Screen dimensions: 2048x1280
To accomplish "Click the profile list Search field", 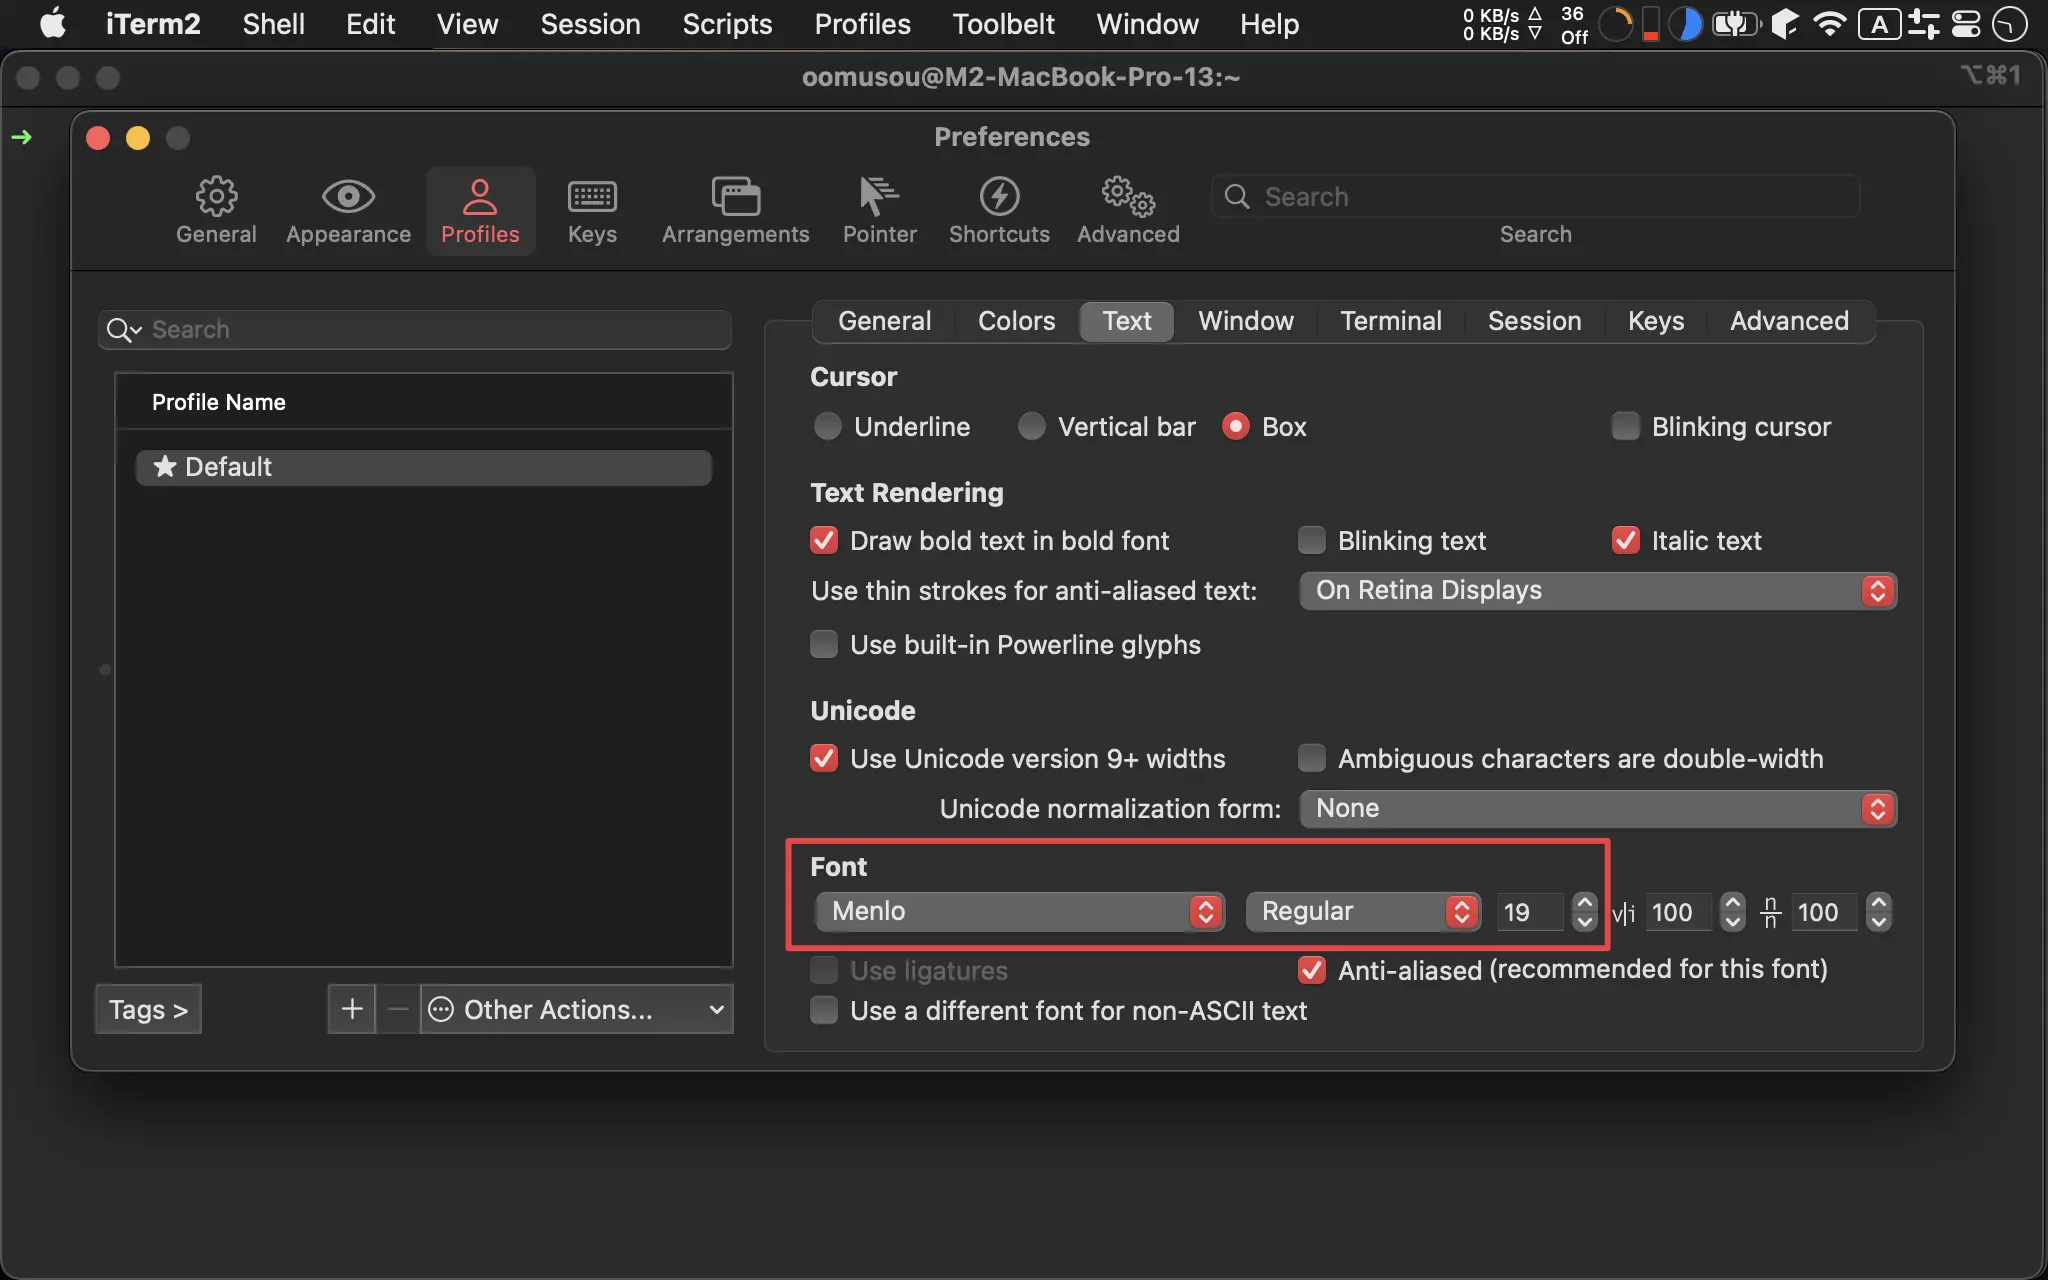I will pyautogui.click(x=415, y=330).
